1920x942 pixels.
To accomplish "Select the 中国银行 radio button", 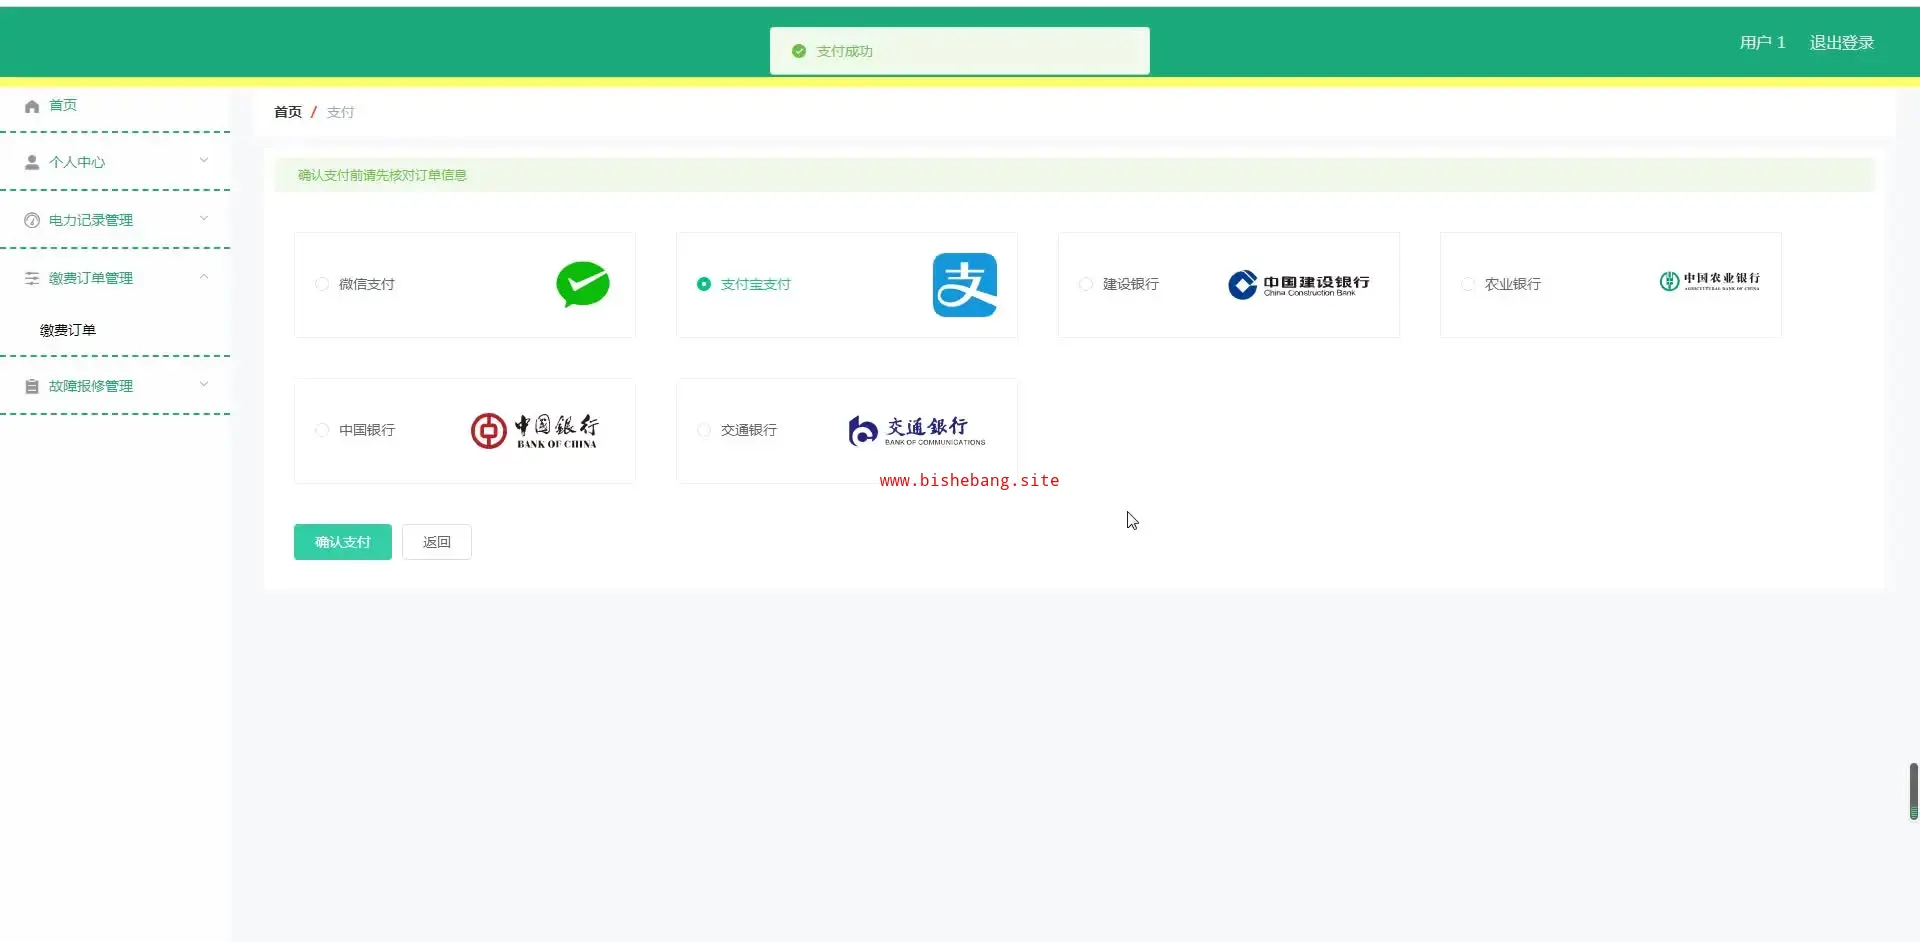I will tap(322, 430).
